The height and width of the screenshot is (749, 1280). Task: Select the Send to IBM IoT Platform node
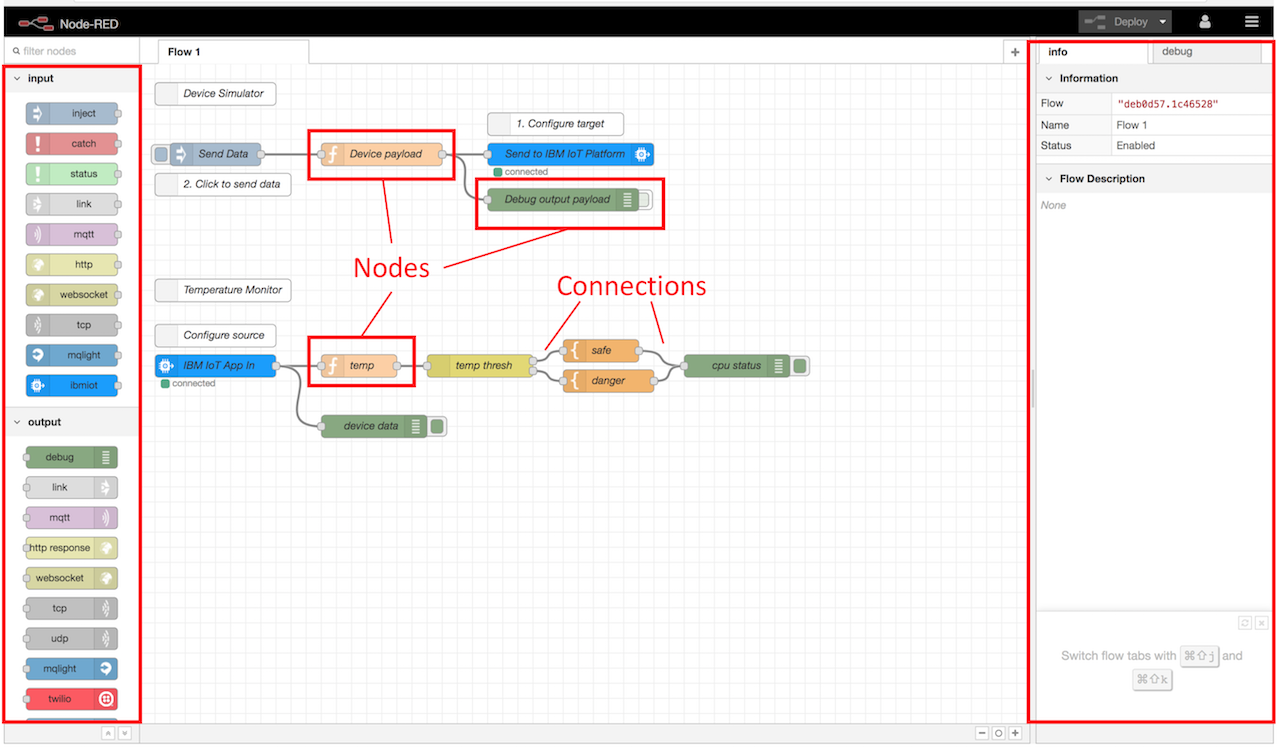pyautogui.click(x=571, y=154)
